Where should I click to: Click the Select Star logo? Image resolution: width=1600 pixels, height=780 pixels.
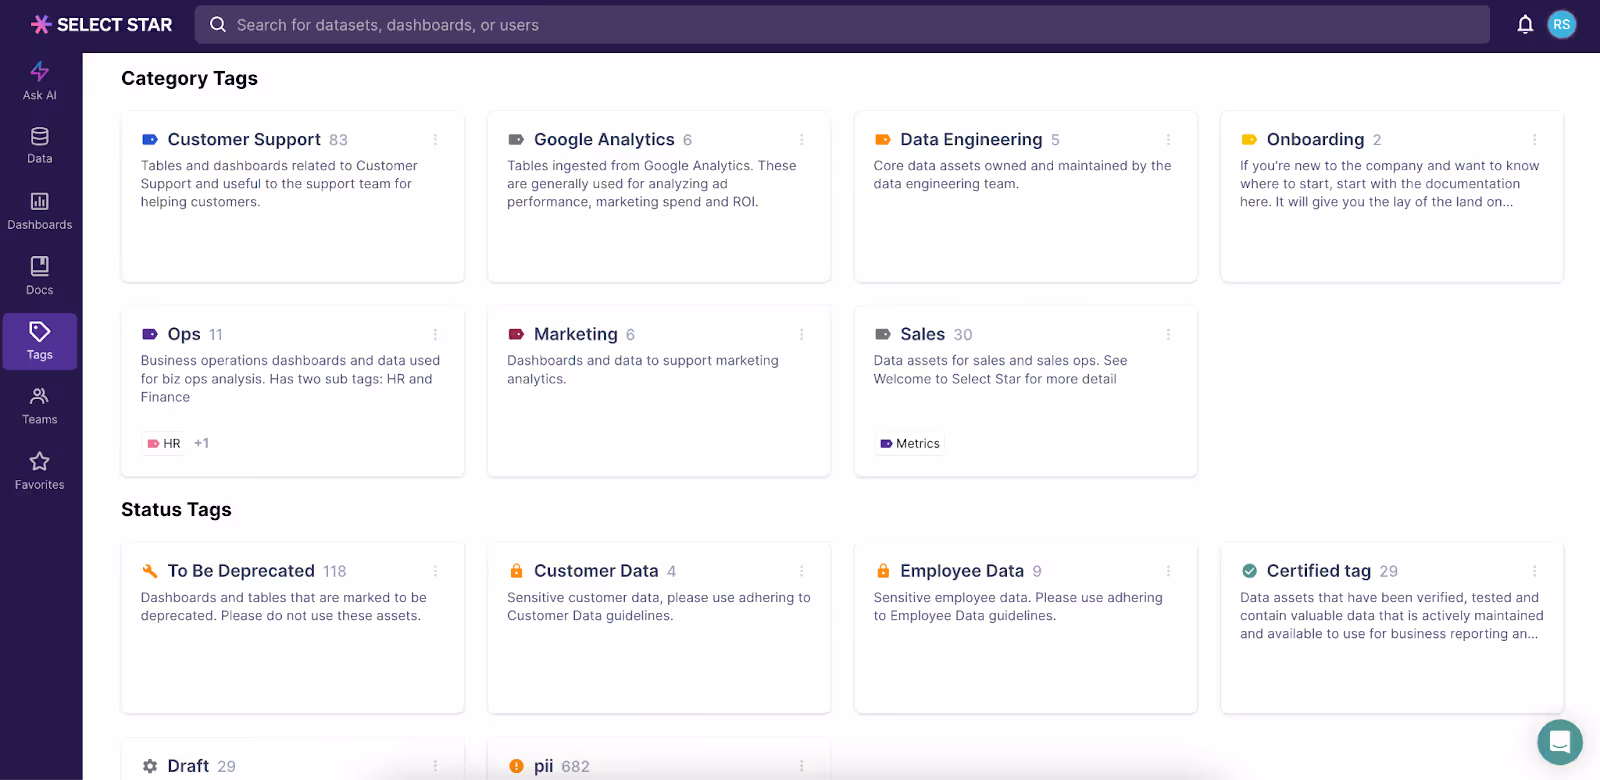click(x=101, y=25)
